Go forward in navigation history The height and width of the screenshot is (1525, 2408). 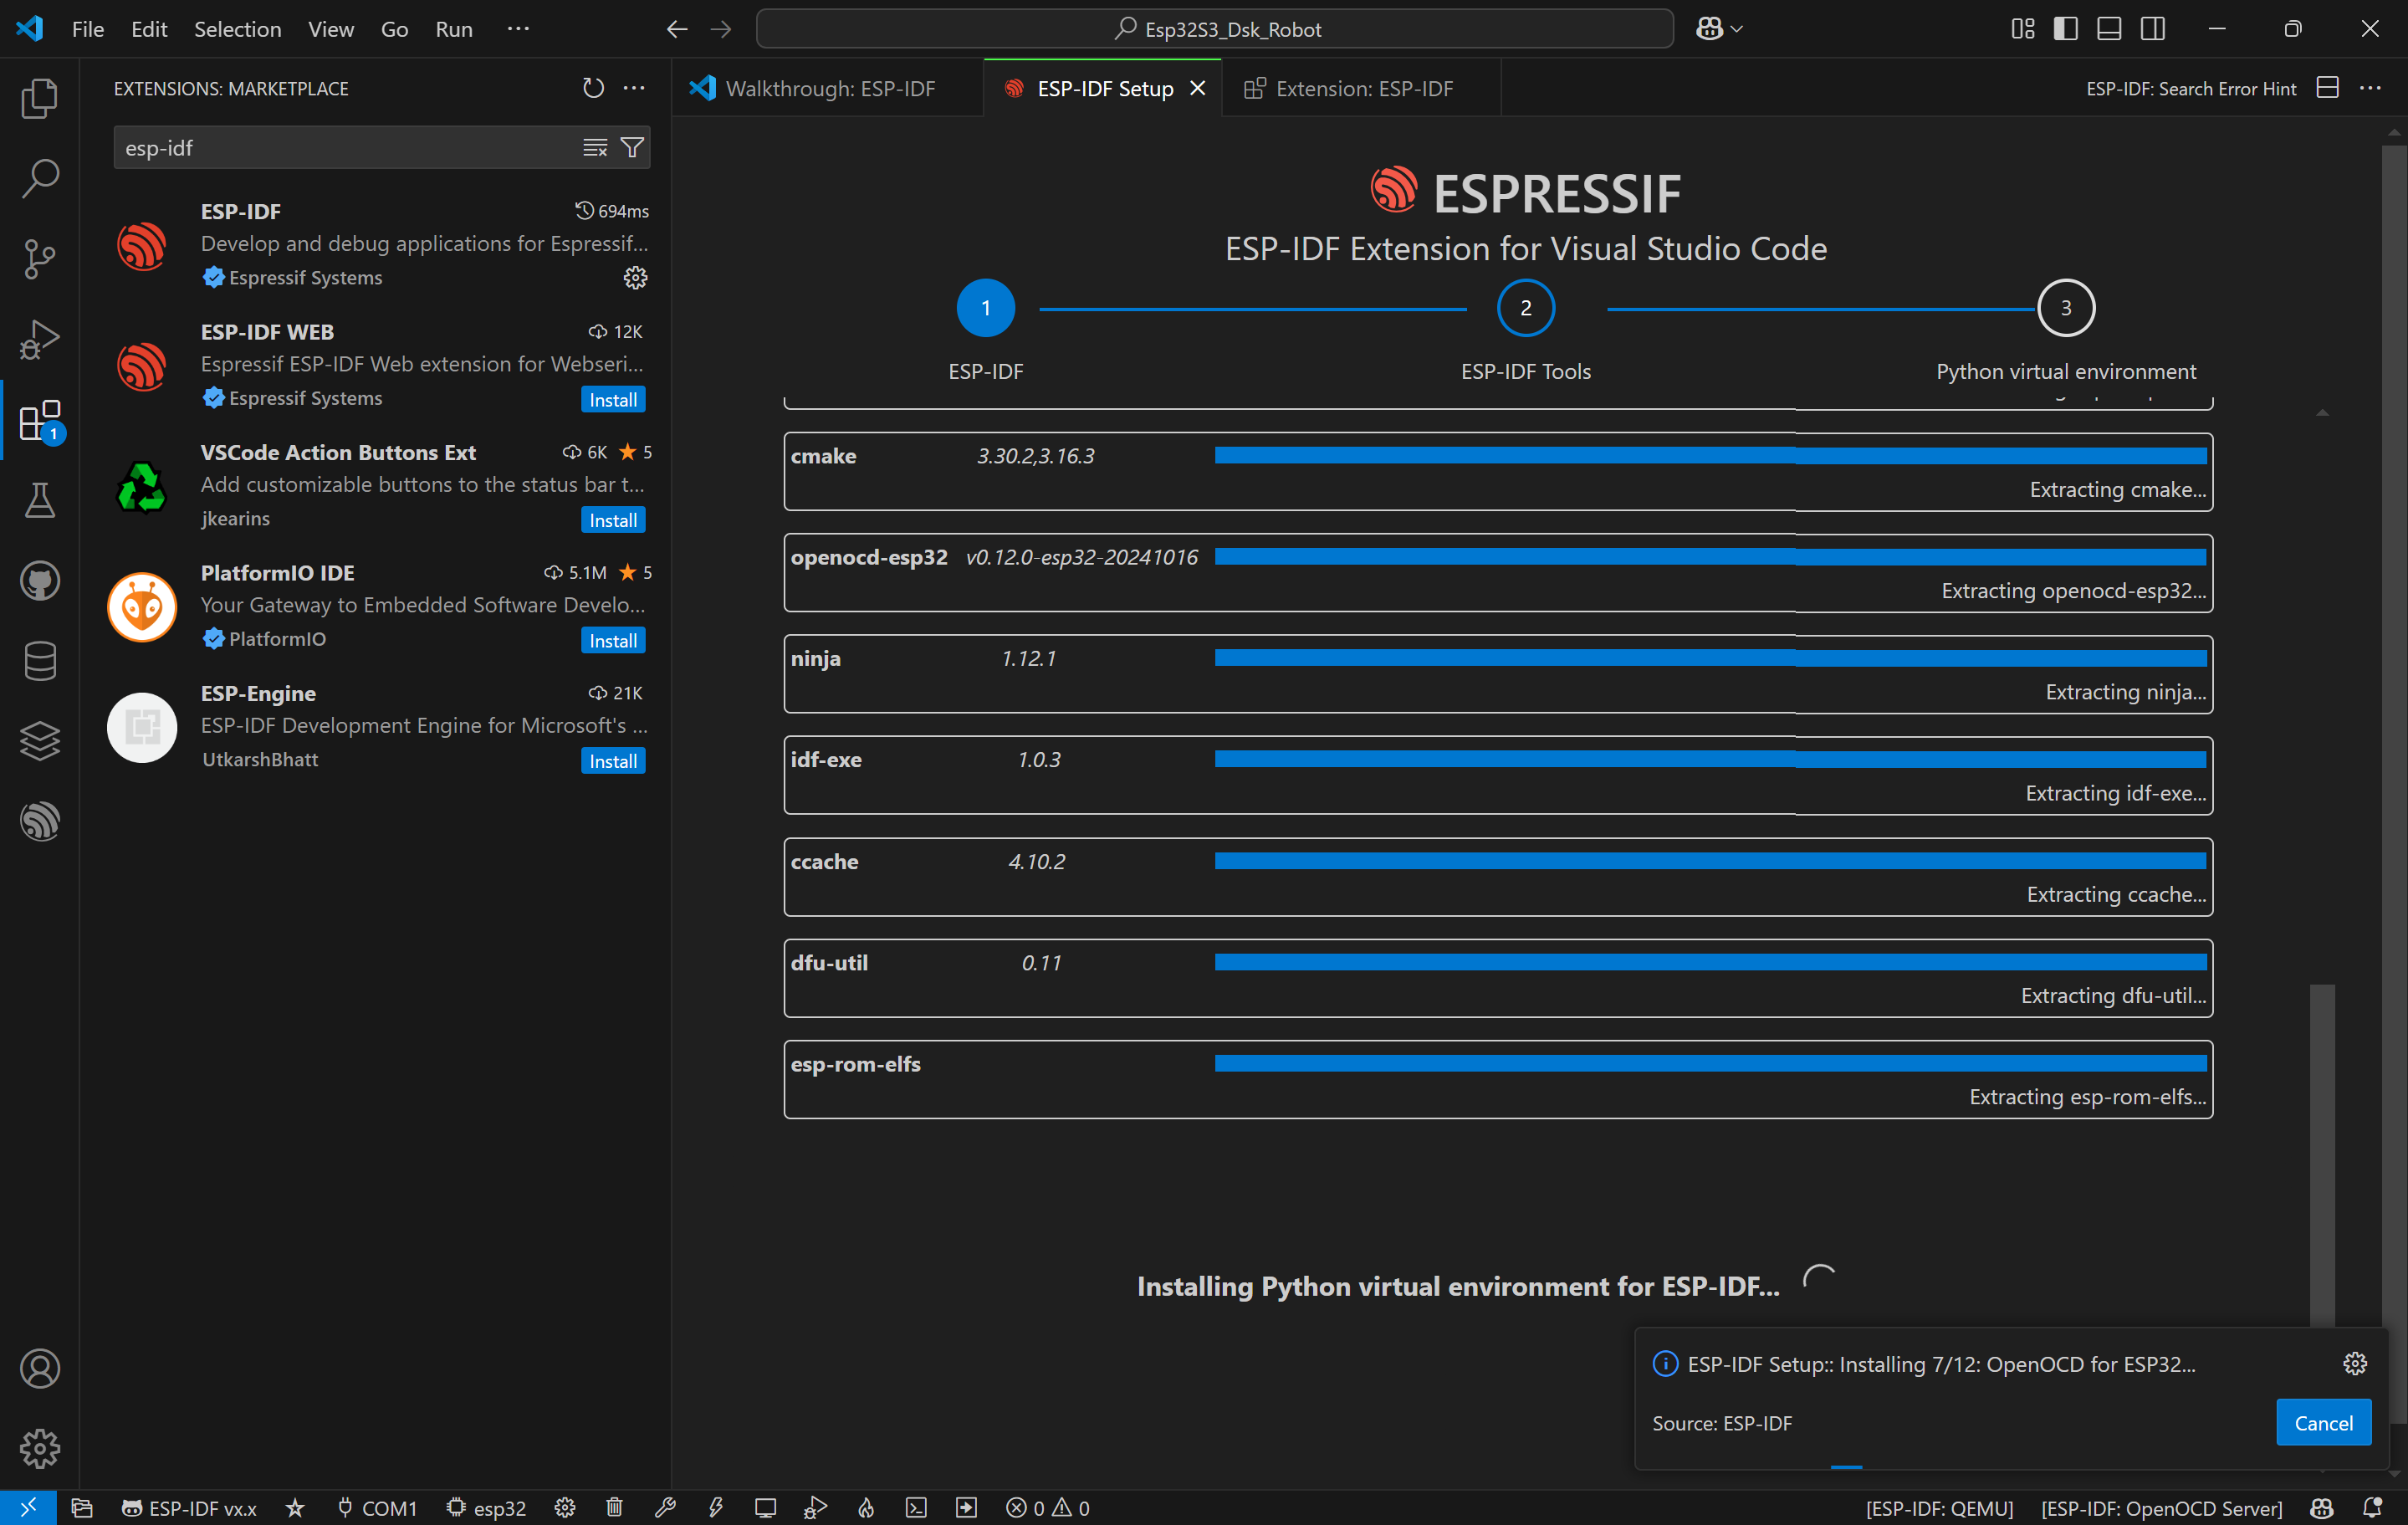[720, 29]
